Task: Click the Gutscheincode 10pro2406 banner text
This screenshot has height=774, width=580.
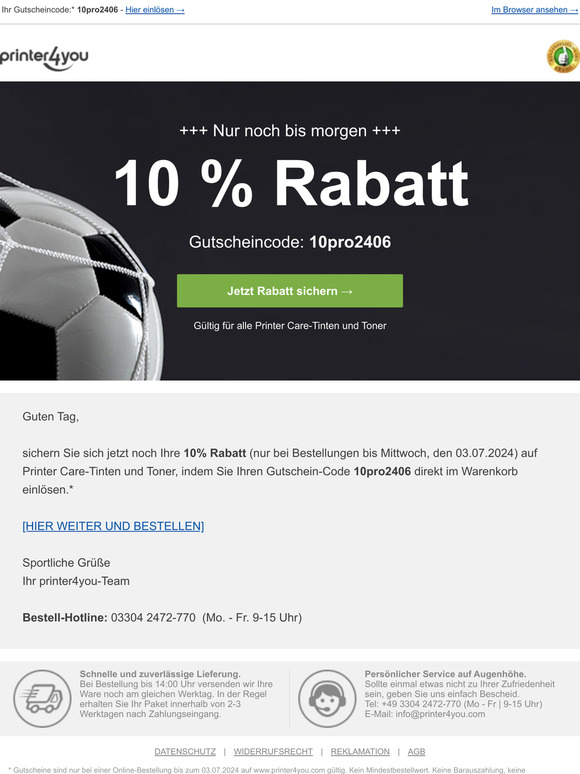Action: [x=290, y=242]
